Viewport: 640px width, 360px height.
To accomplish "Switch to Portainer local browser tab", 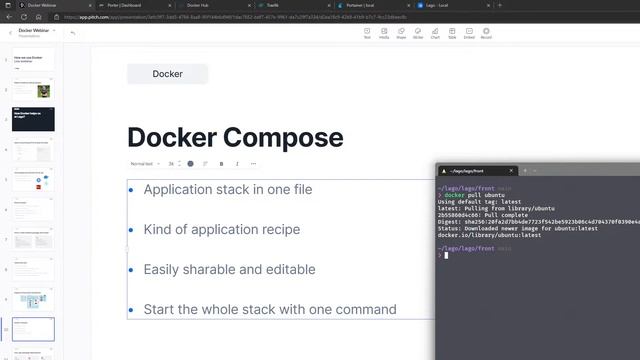I will pyautogui.click(x=373, y=5).
